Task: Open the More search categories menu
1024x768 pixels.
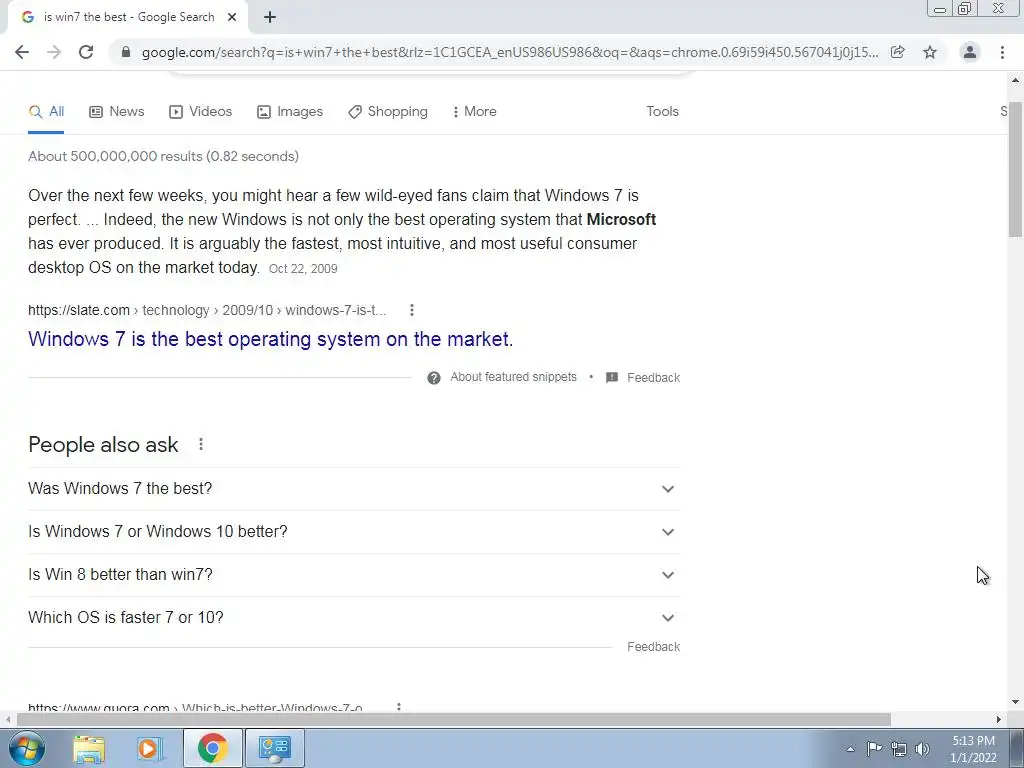Action: pos(475,112)
